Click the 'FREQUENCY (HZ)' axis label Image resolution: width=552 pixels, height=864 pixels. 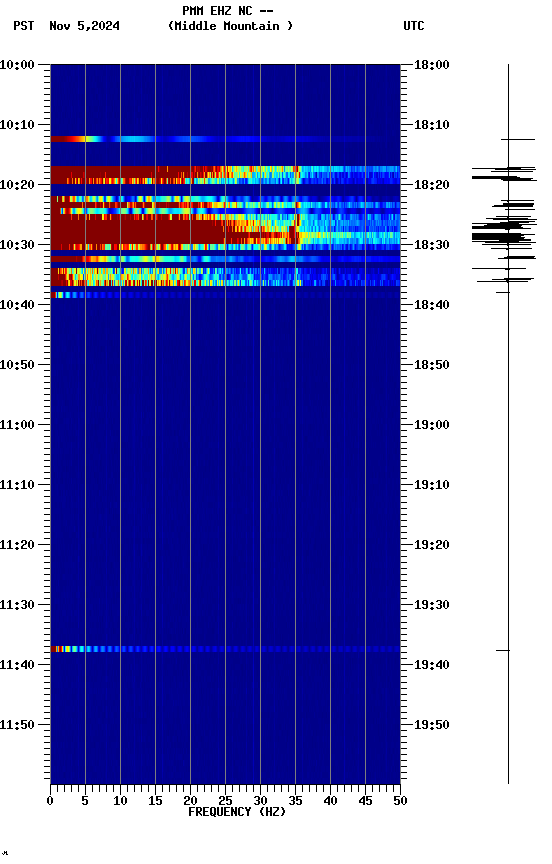click(237, 812)
